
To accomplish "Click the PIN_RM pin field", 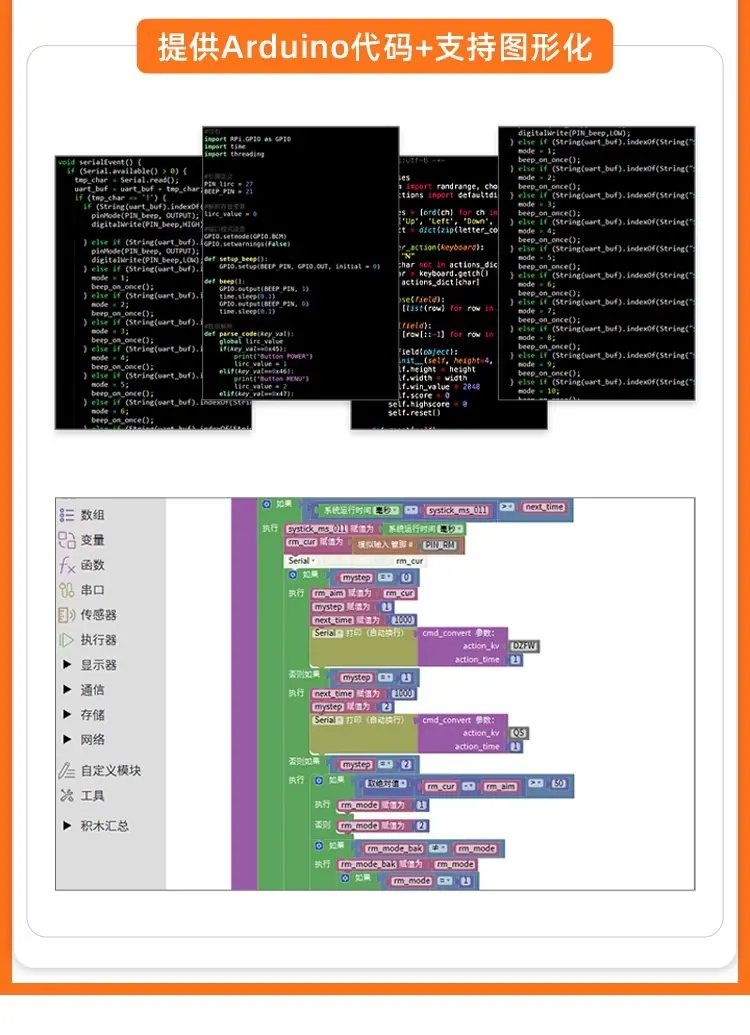I will (440, 545).
